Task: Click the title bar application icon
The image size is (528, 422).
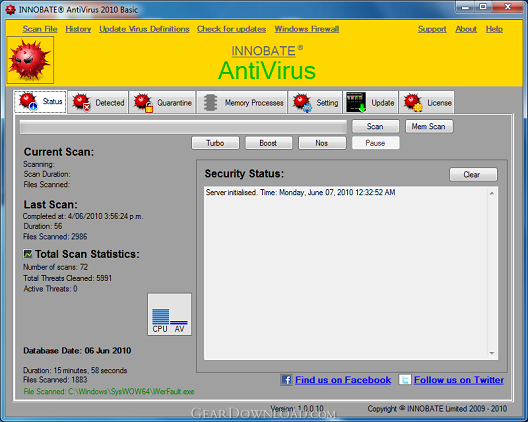Action: click(x=10, y=10)
